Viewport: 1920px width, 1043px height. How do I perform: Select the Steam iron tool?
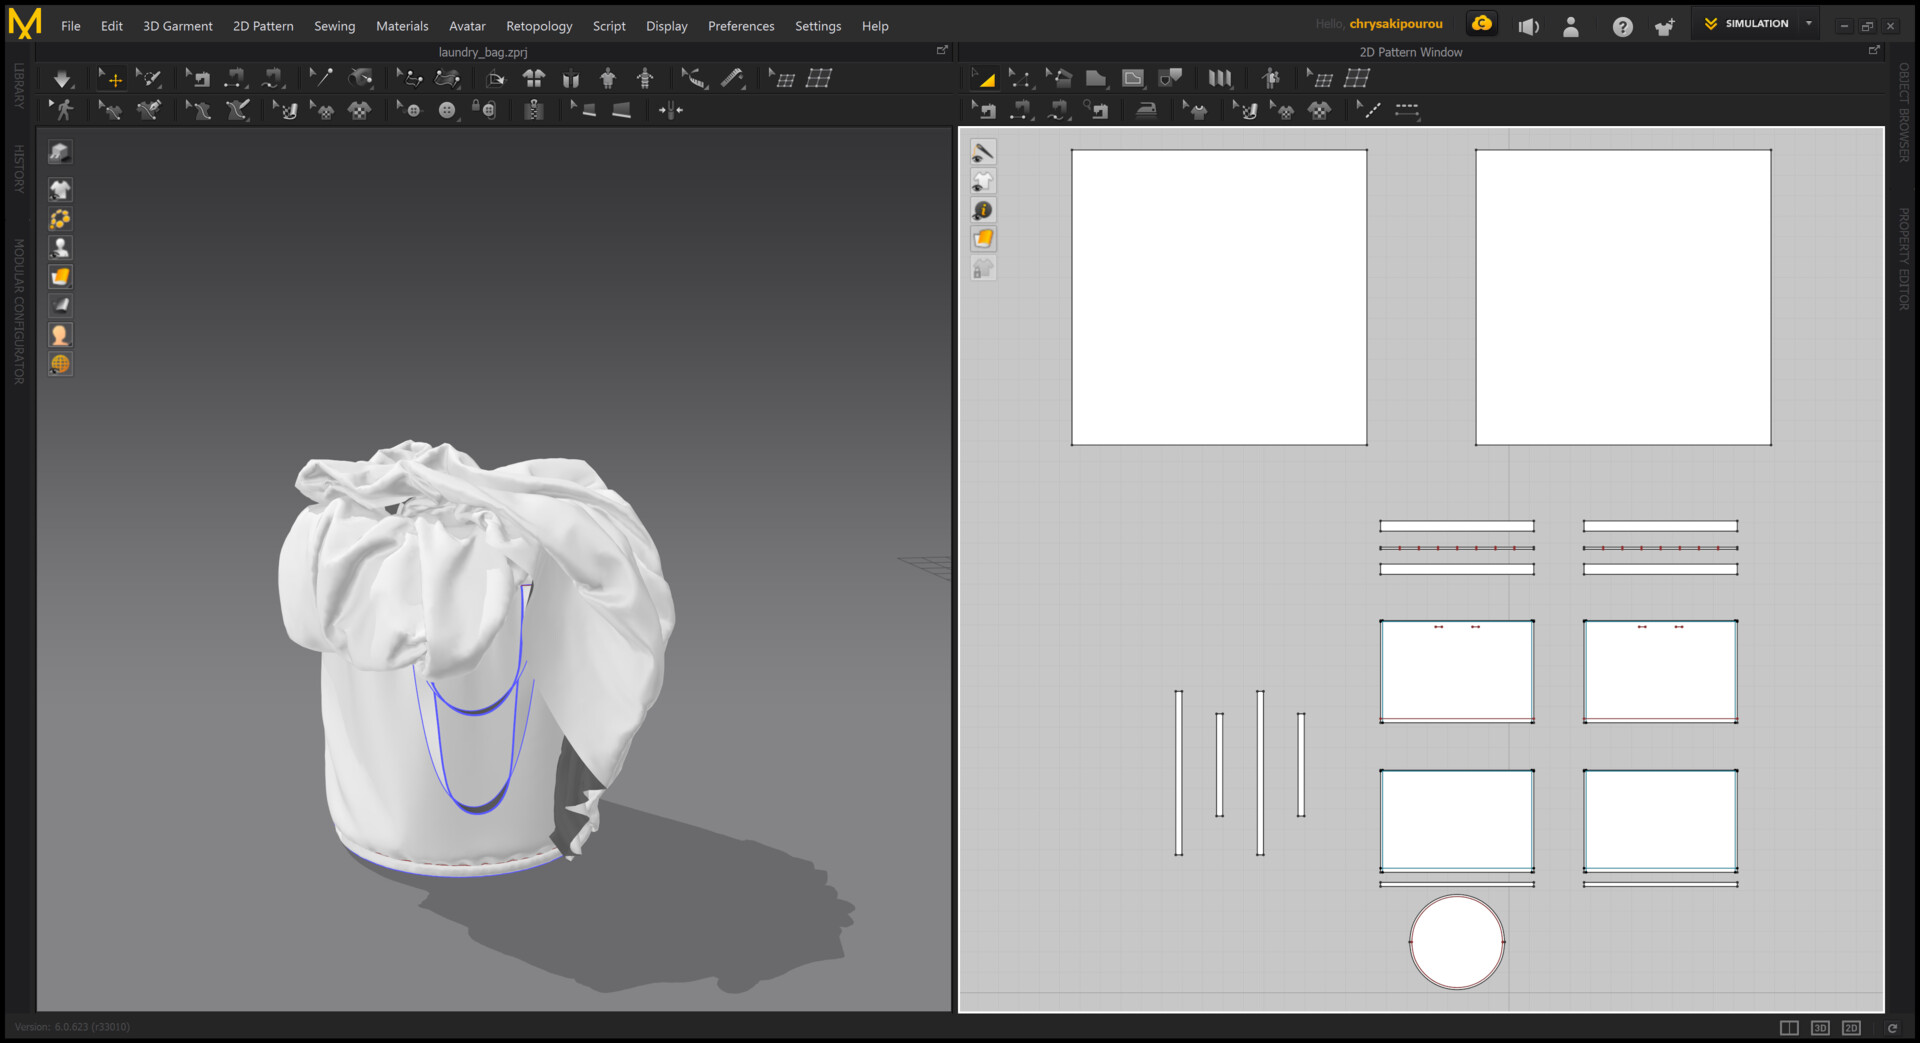click(x=1146, y=110)
